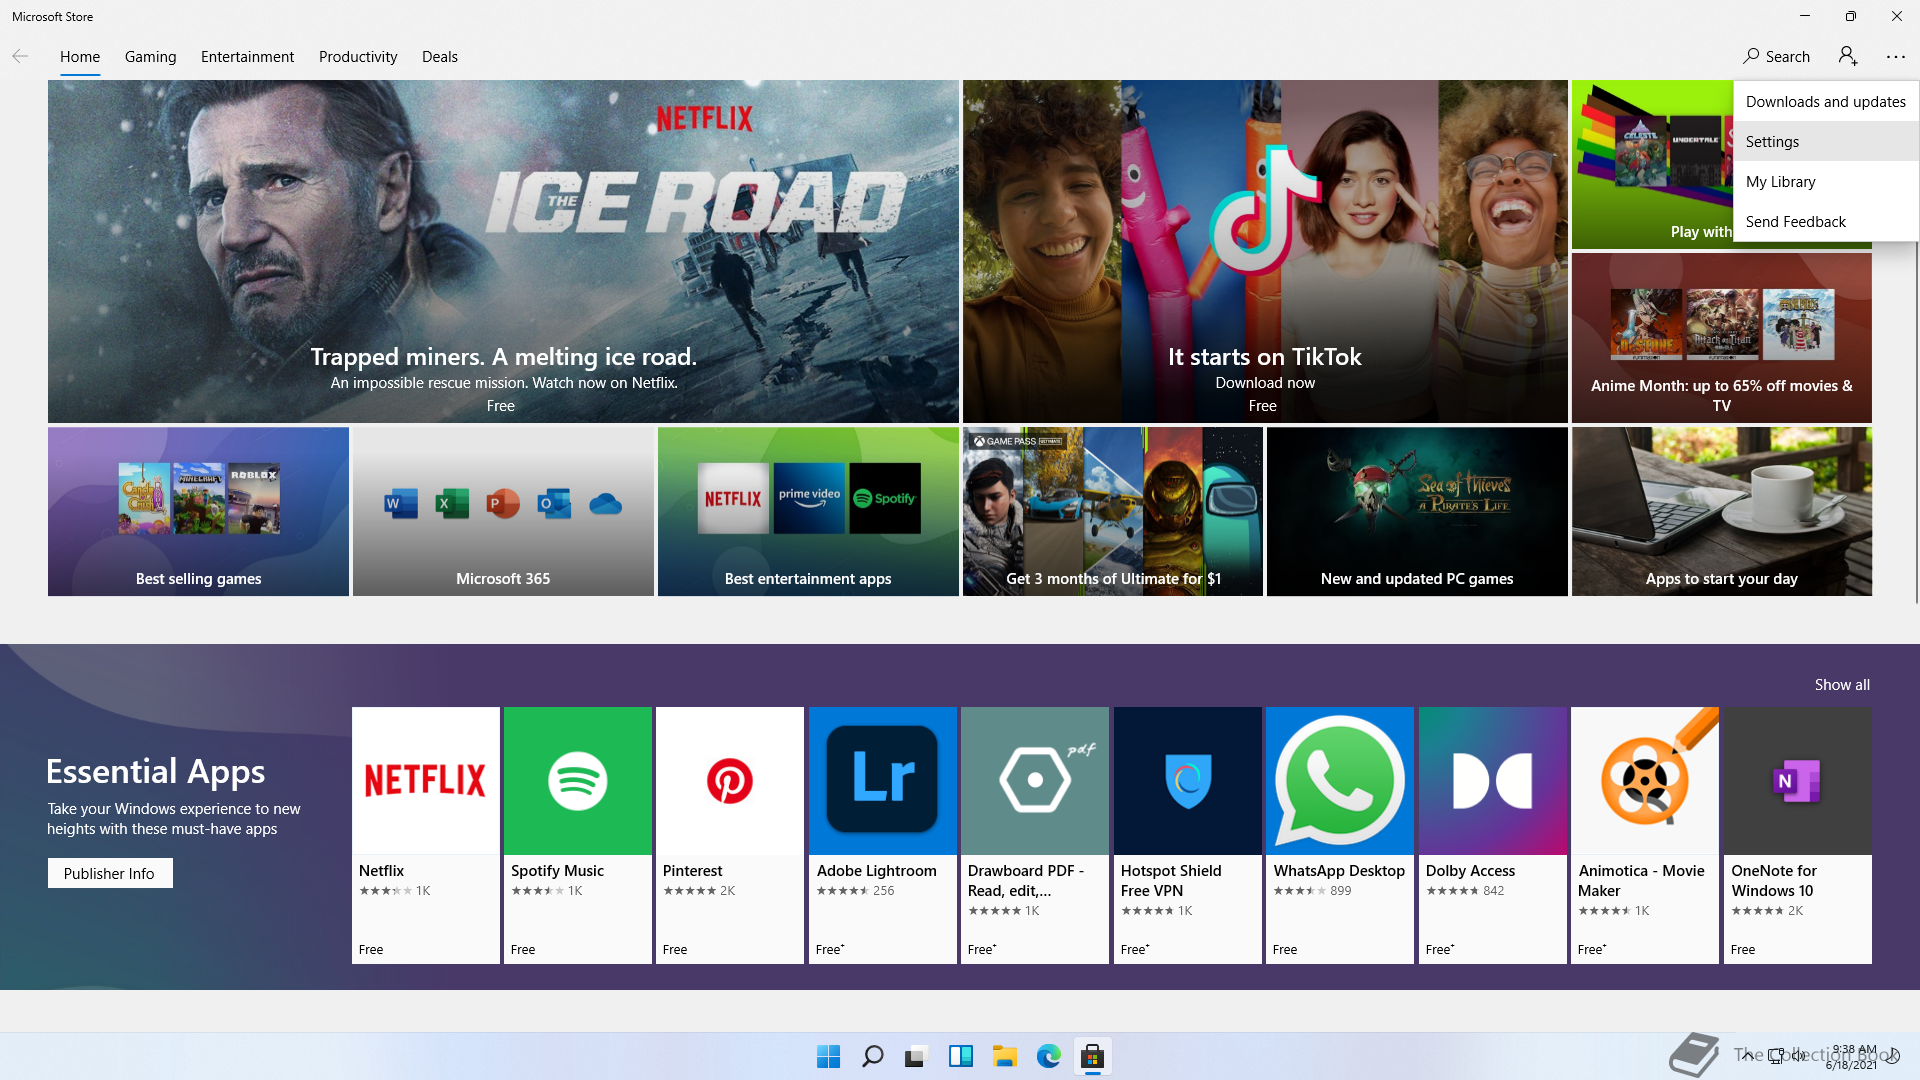
Task: Open the Dolby Access app tile
Action: [x=1492, y=835]
